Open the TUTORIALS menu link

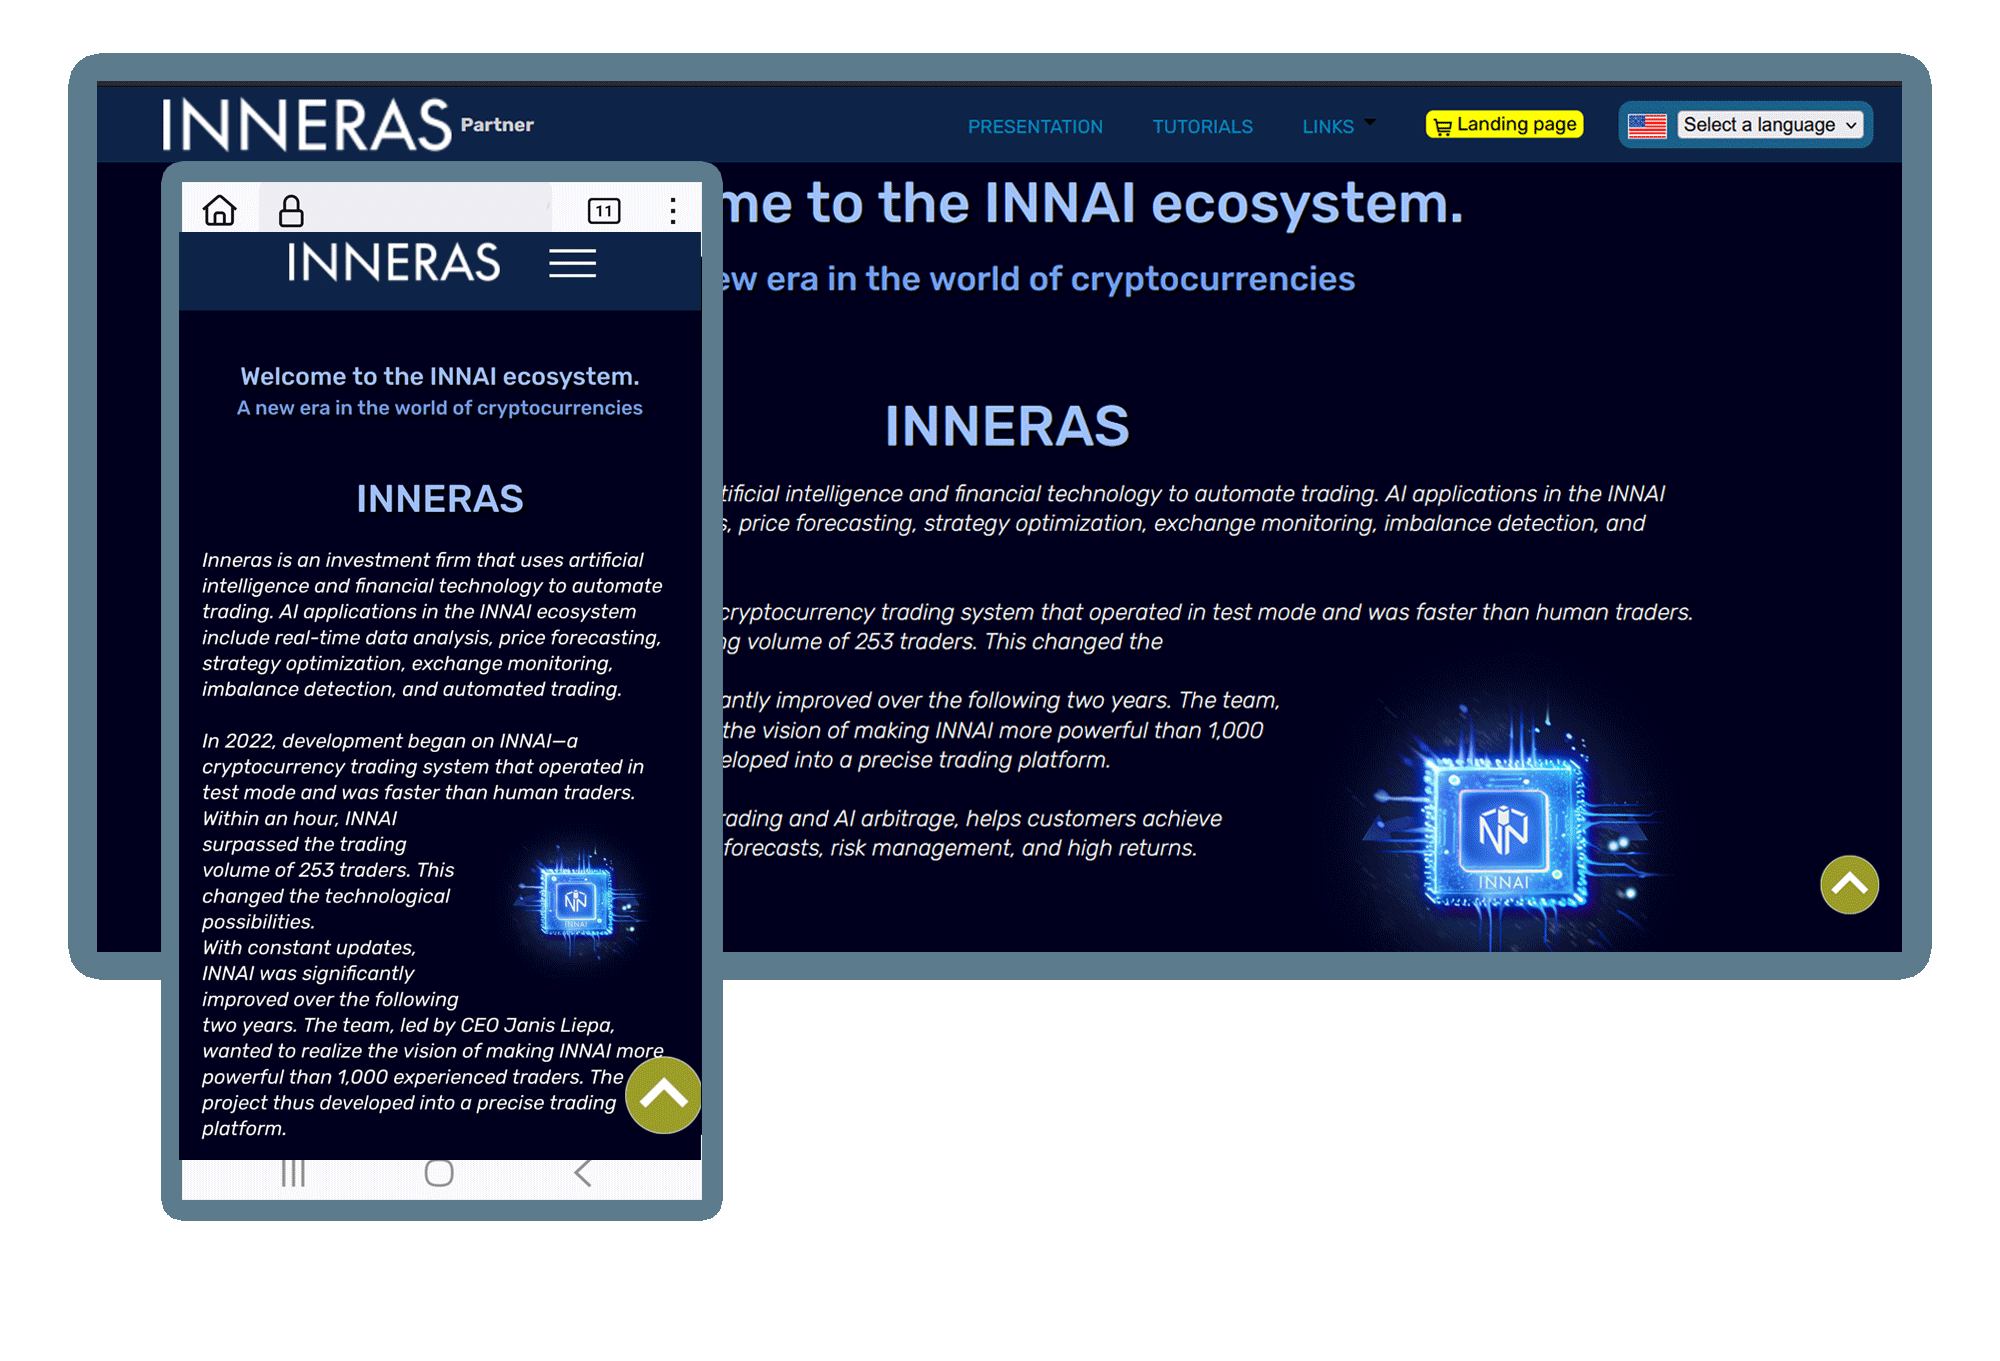1202,127
